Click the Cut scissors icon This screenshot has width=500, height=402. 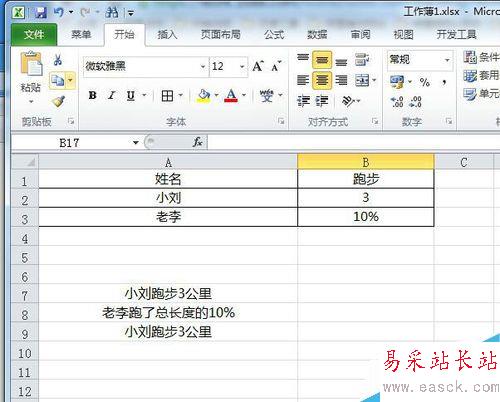click(58, 60)
